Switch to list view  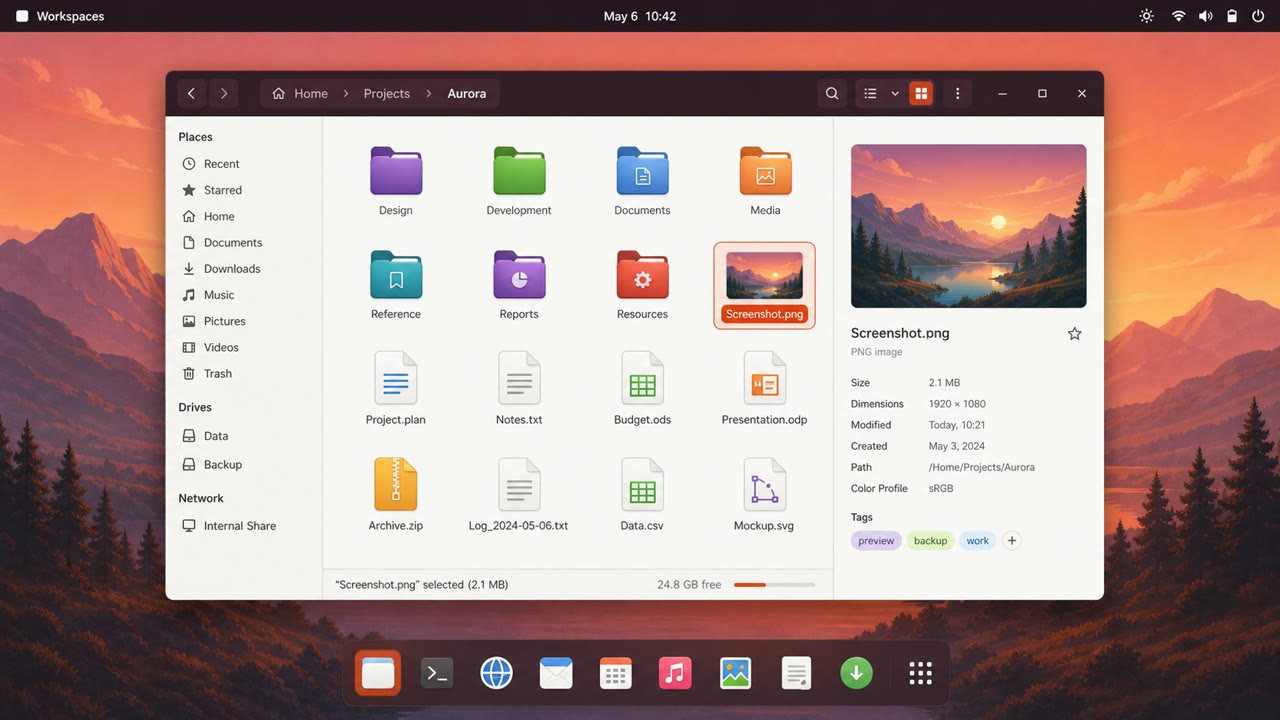click(870, 94)
